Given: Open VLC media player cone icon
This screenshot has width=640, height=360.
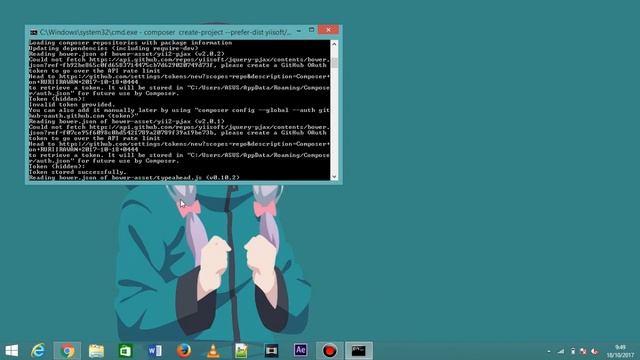Looking at the screenshot, I should (x=213, y=351).
